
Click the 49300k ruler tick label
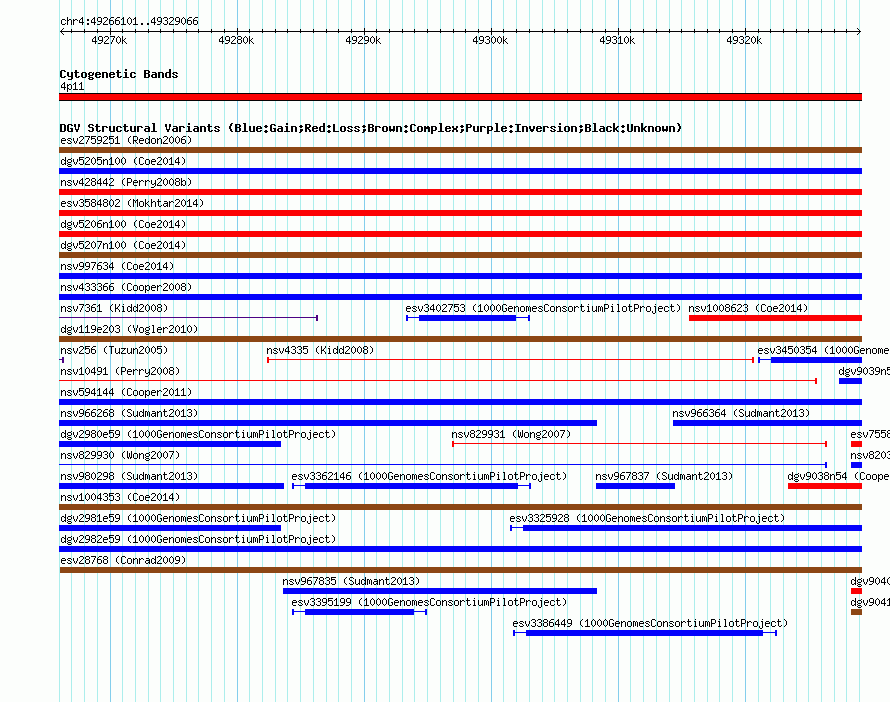point(490,40)
